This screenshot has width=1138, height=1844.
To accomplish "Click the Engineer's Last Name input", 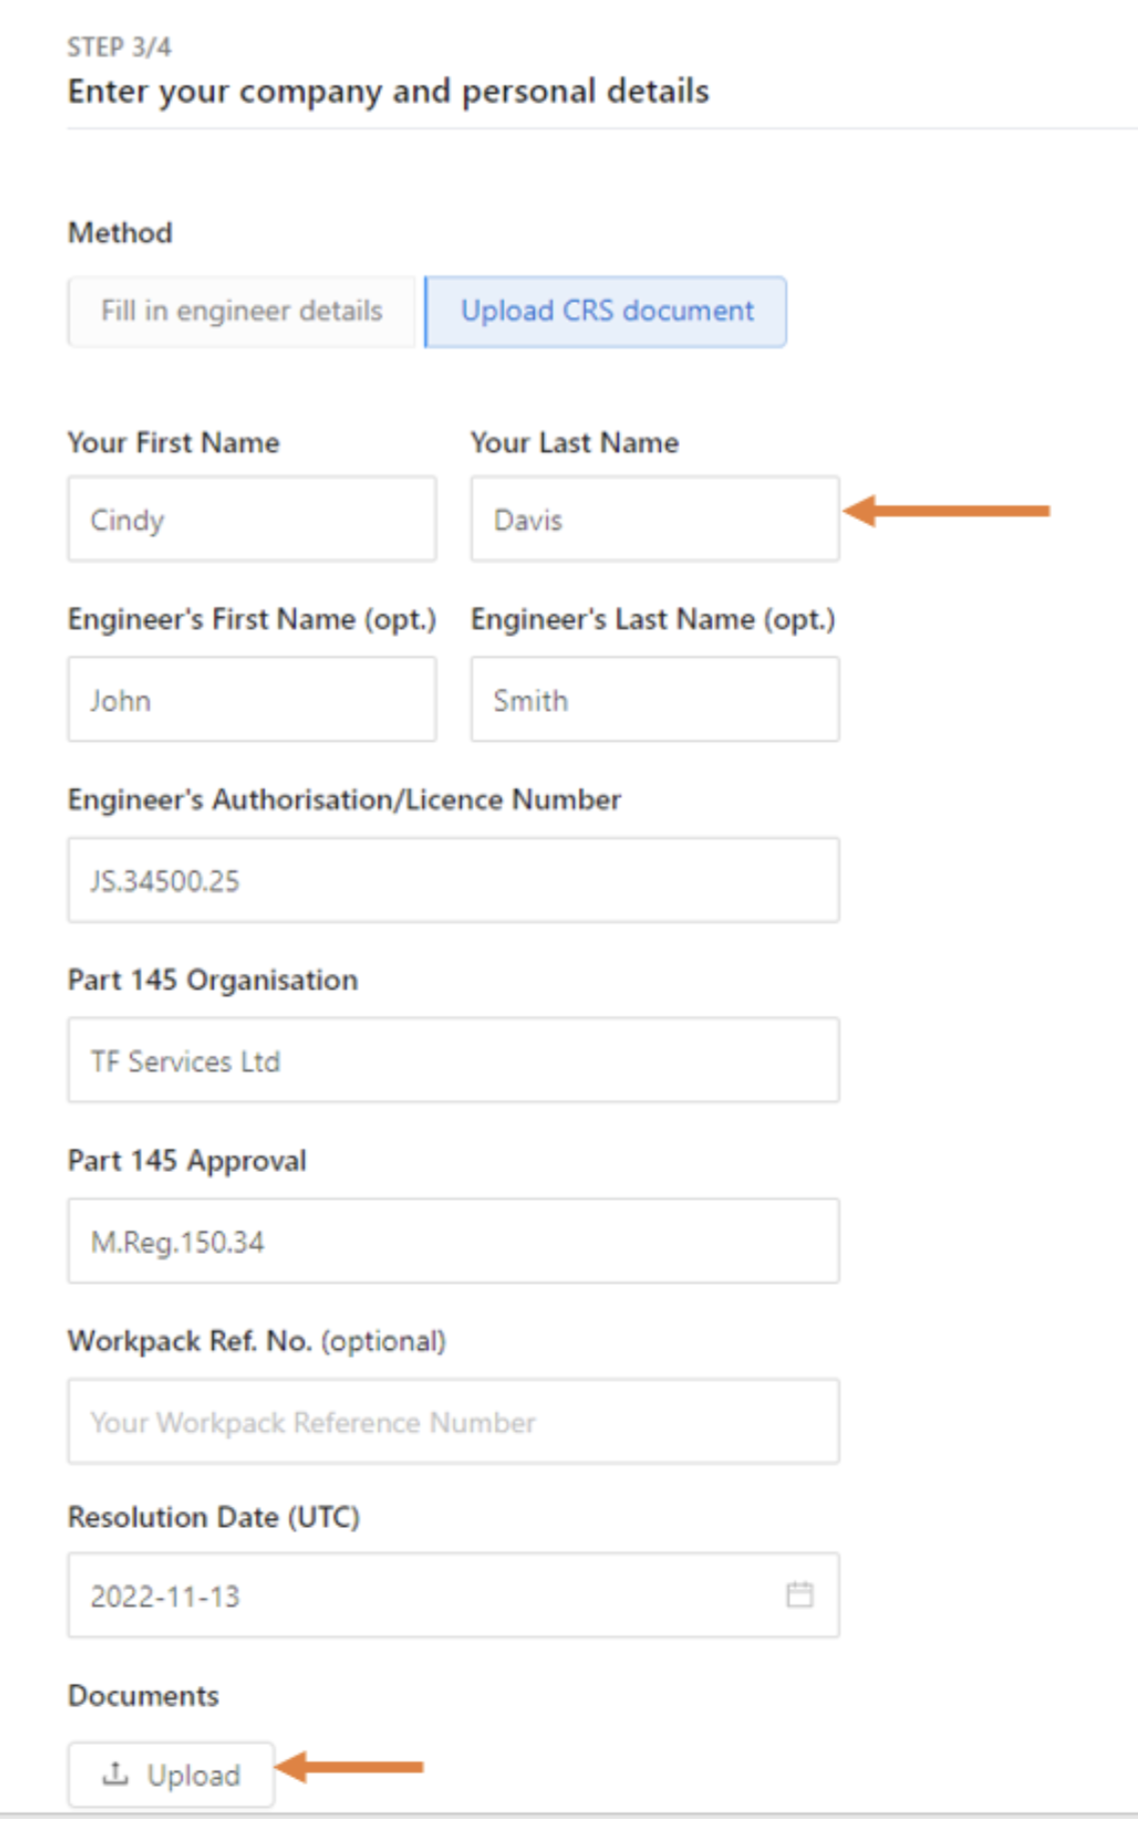I will point(654,699).
